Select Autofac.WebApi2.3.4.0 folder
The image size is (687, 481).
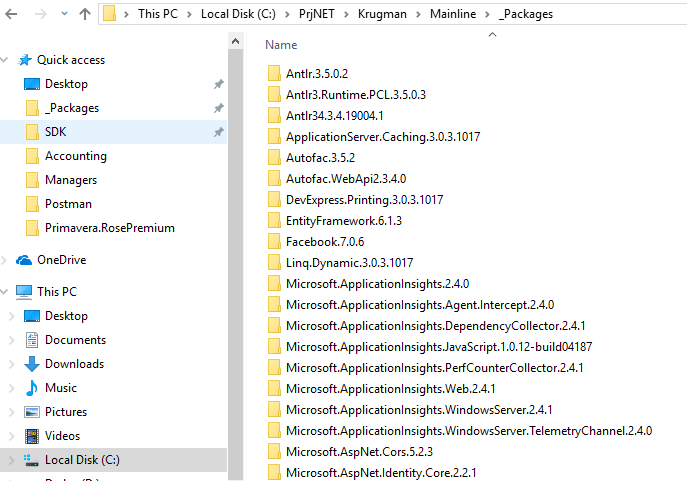346,179
